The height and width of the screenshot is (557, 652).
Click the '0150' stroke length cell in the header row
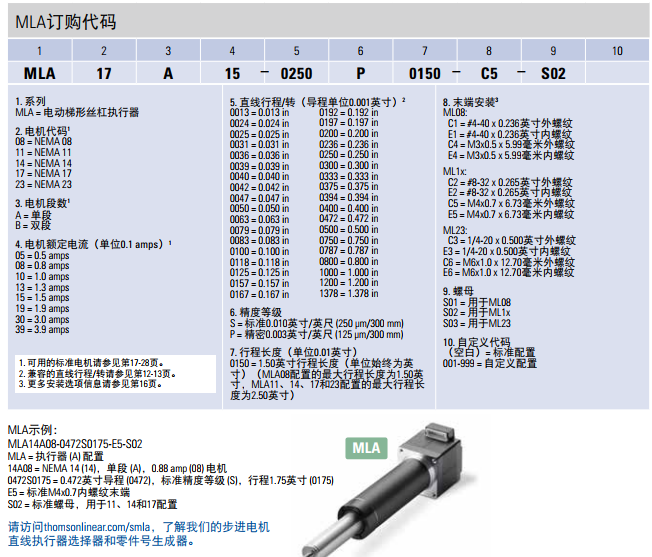tap(425, 74)
